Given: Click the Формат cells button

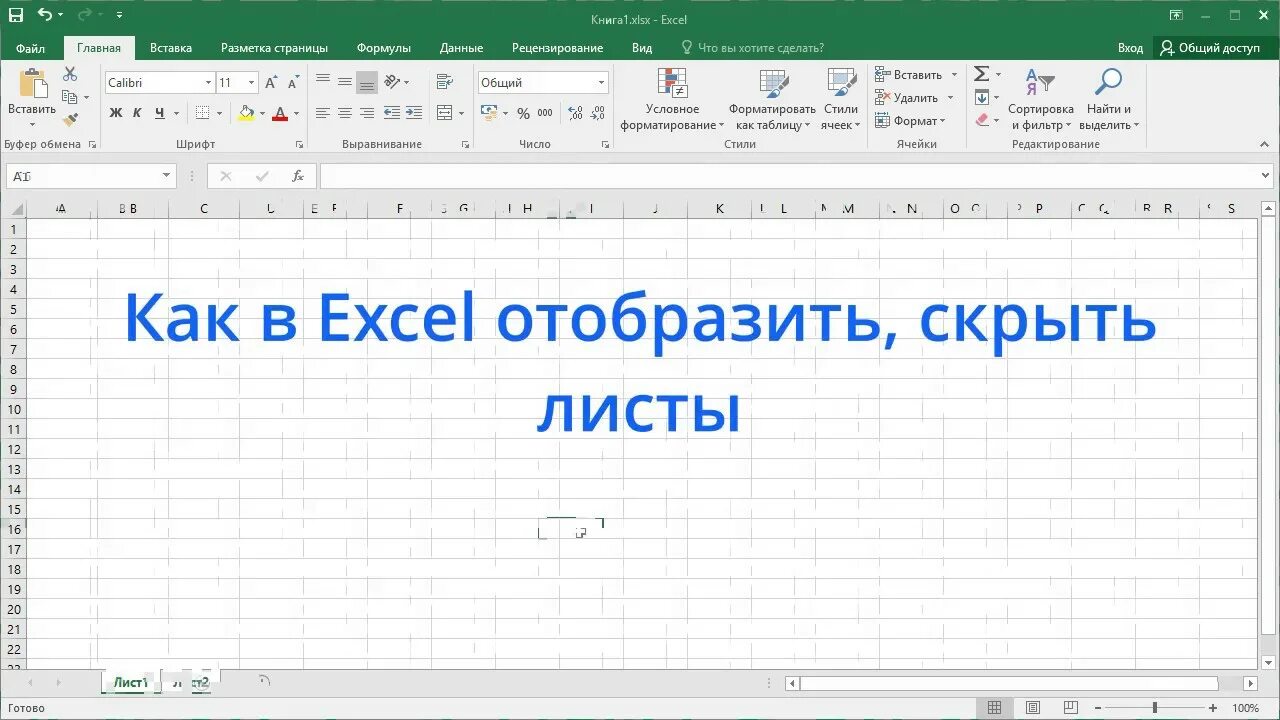Looking at the screenshot, I should [x=910, y=121].
